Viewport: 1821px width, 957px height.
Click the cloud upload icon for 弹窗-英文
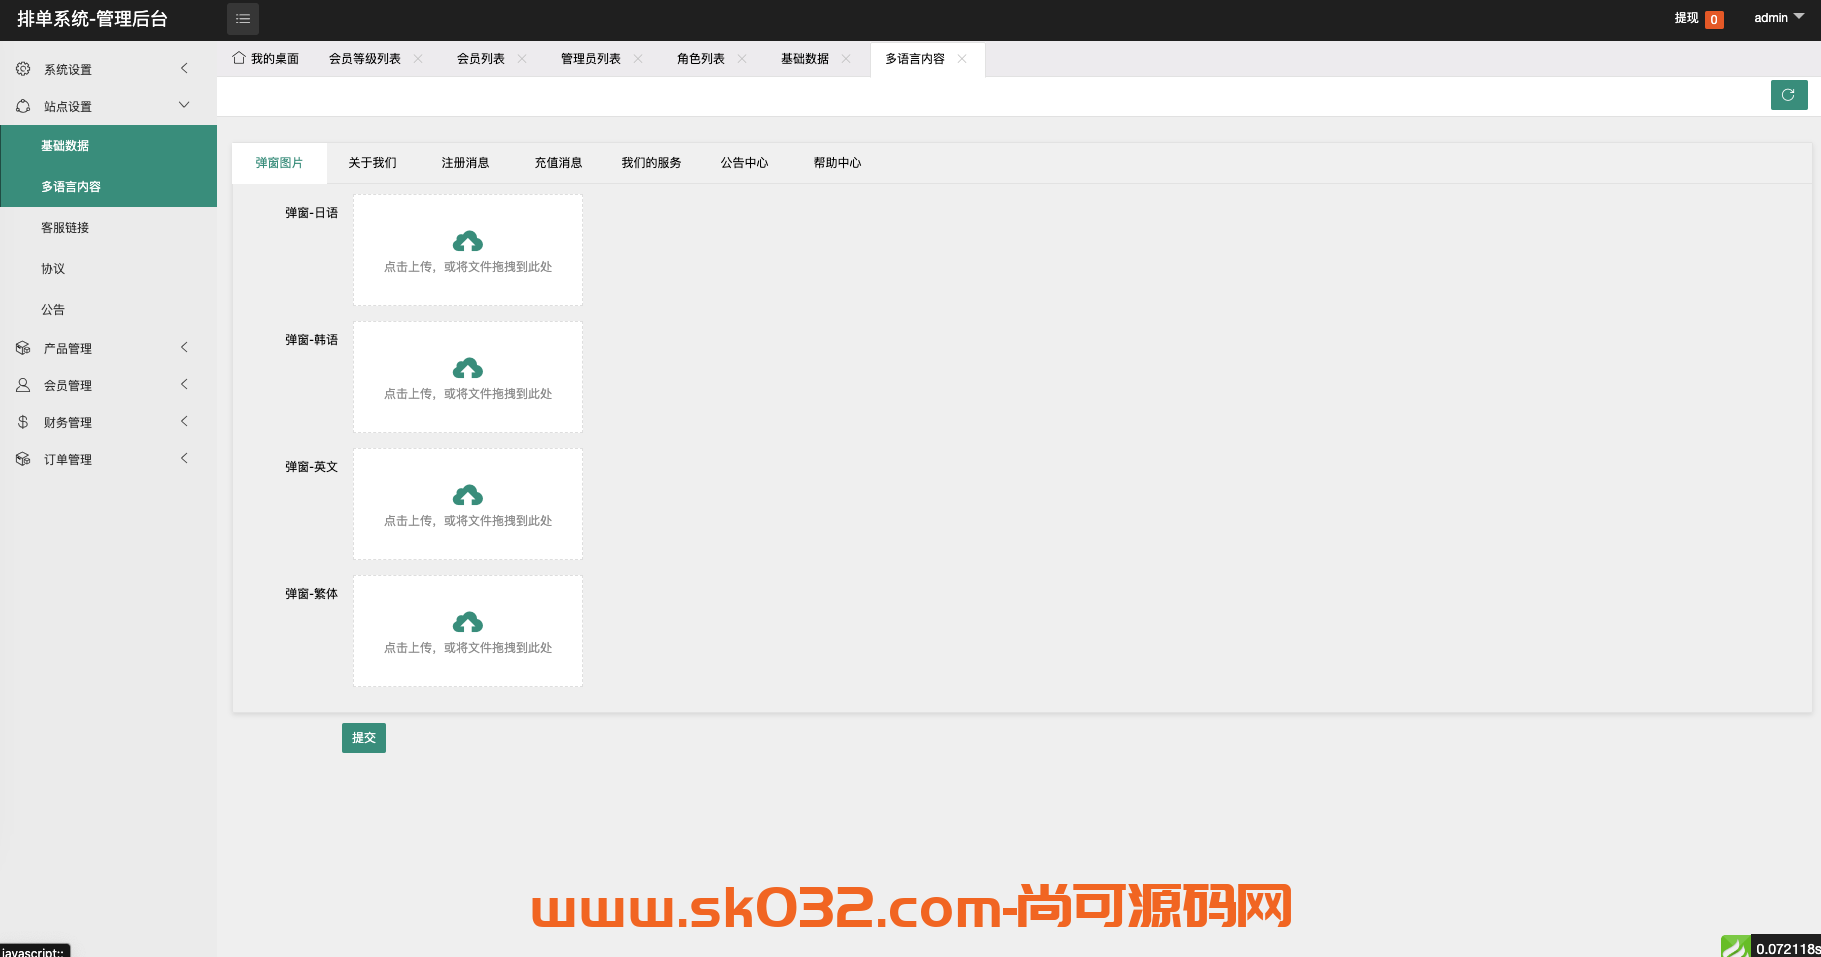[x=468, y=495]
